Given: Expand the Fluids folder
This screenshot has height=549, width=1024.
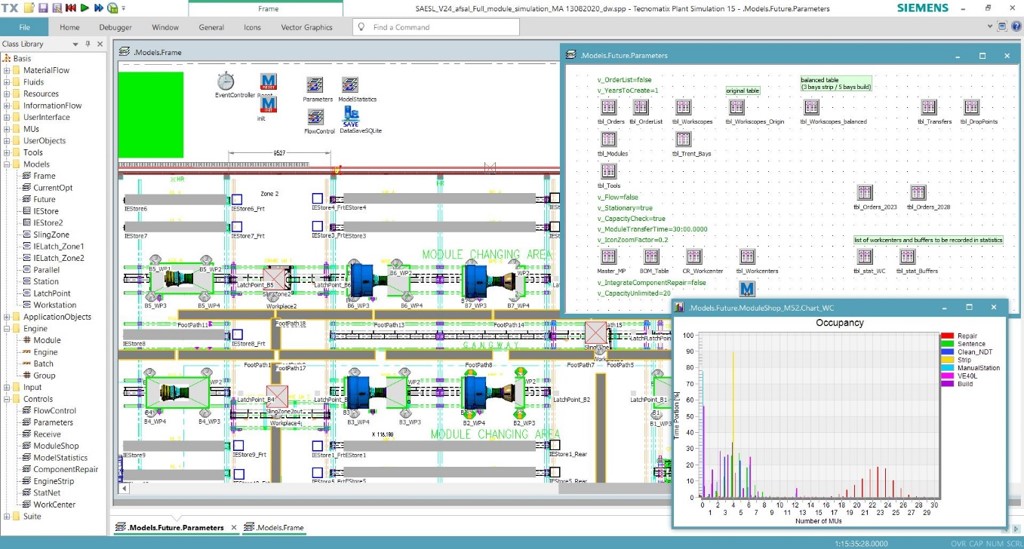Looking at the screenshot, I should pyautogui.click(x=7, y=82).
